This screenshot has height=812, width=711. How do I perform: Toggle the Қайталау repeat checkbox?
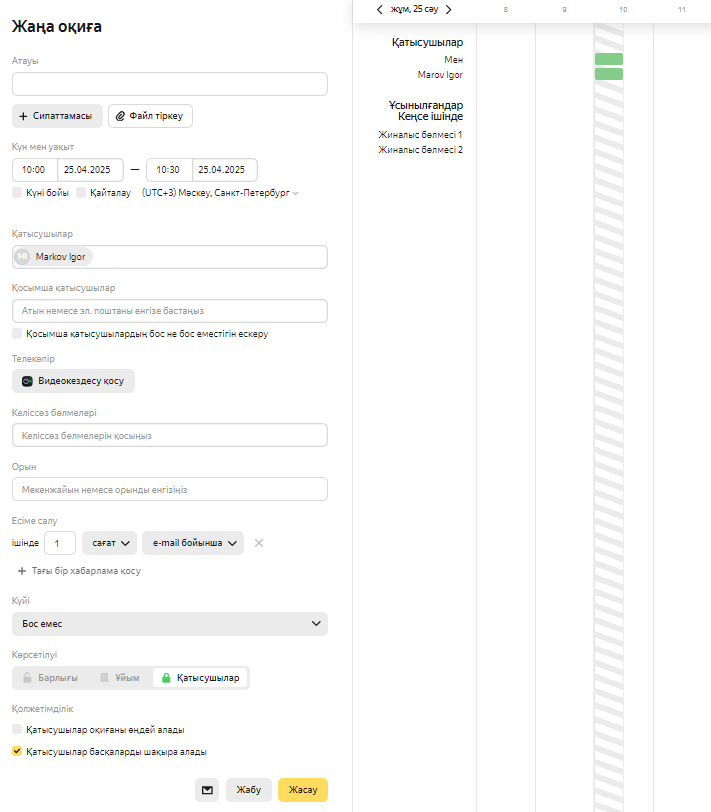pyautogui.click(x=81, y=192)
